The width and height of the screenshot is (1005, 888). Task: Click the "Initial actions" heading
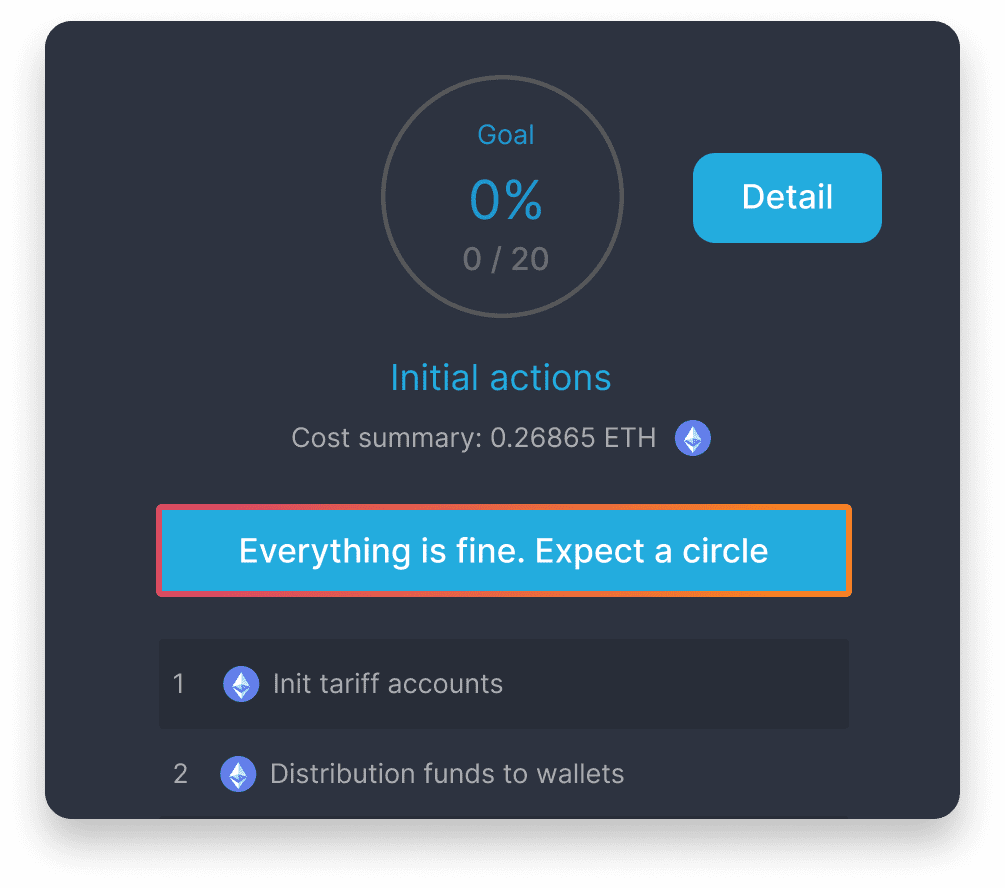[500, 378]
